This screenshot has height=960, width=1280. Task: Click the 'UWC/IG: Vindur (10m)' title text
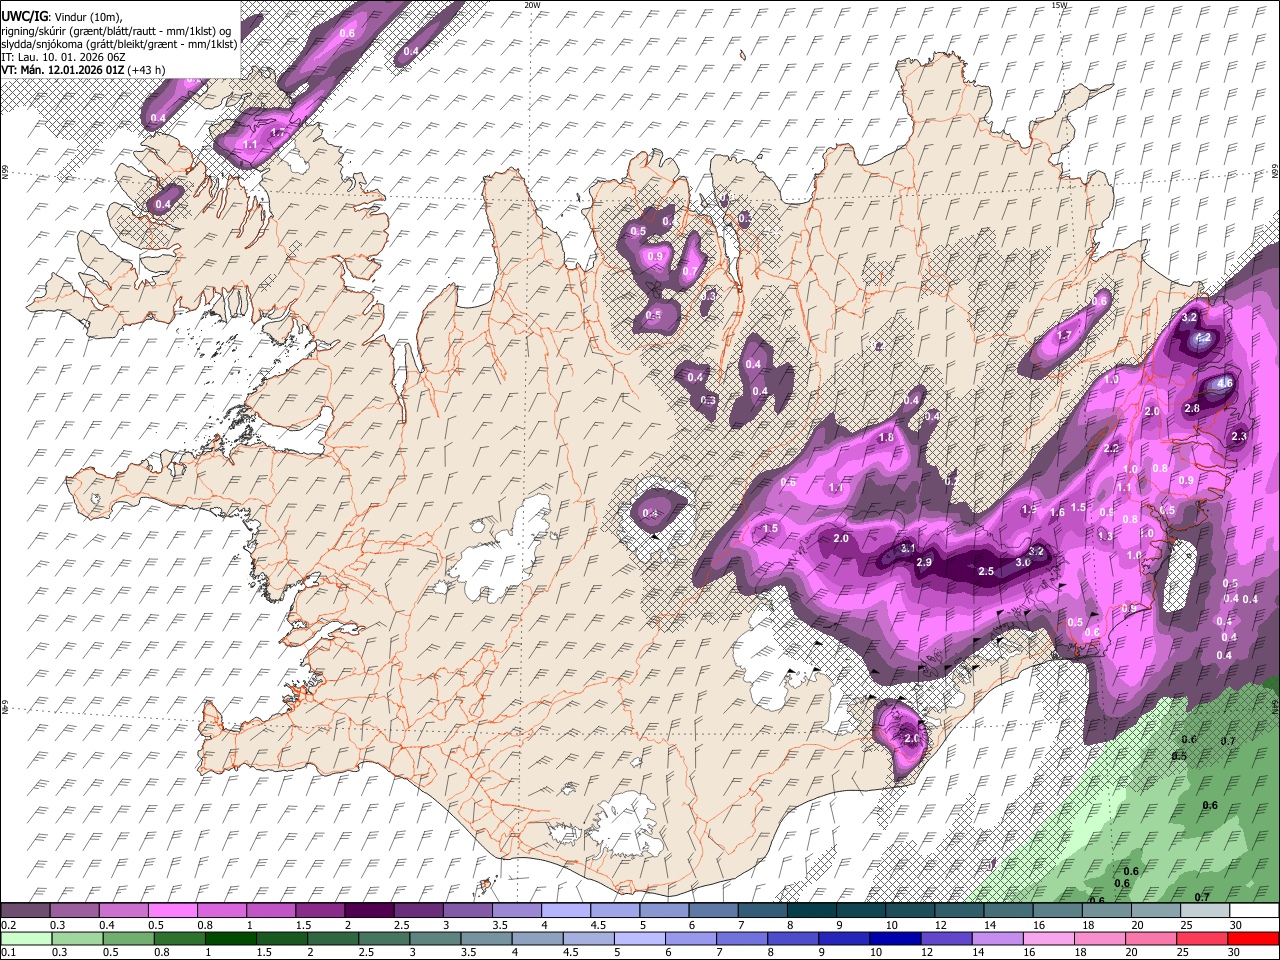coord(61,17)
